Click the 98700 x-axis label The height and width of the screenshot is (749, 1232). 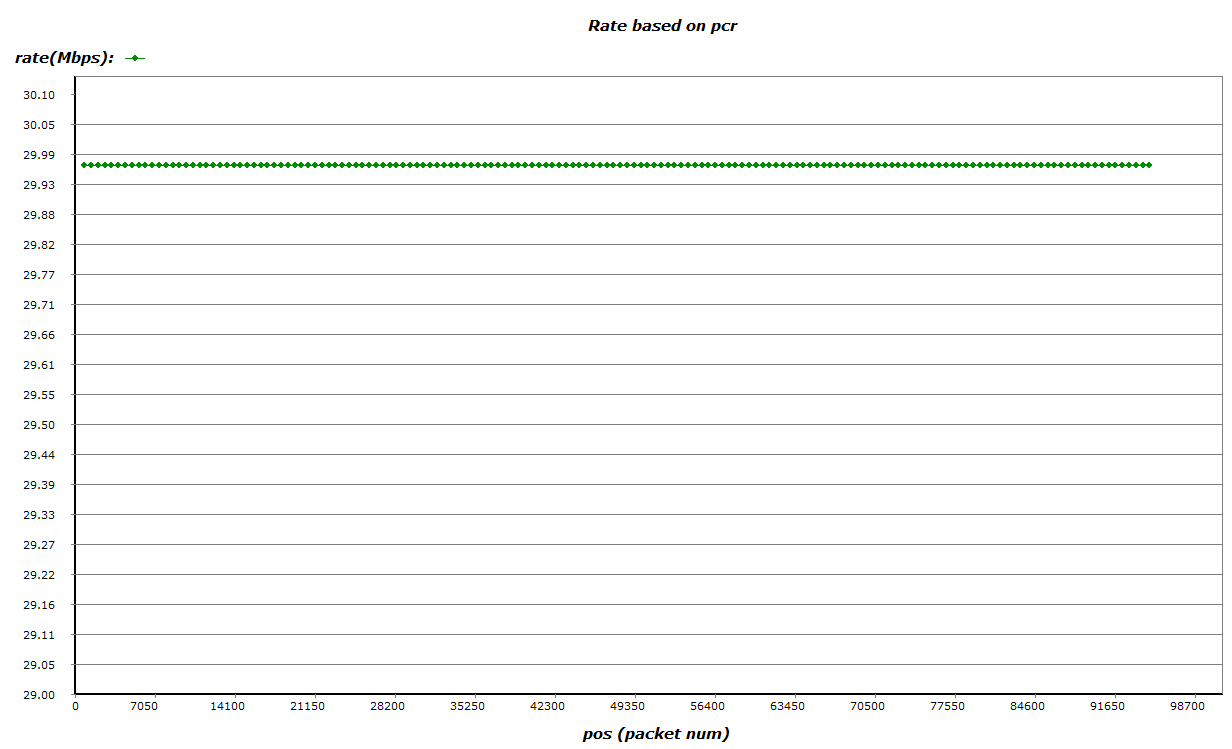1188,707
